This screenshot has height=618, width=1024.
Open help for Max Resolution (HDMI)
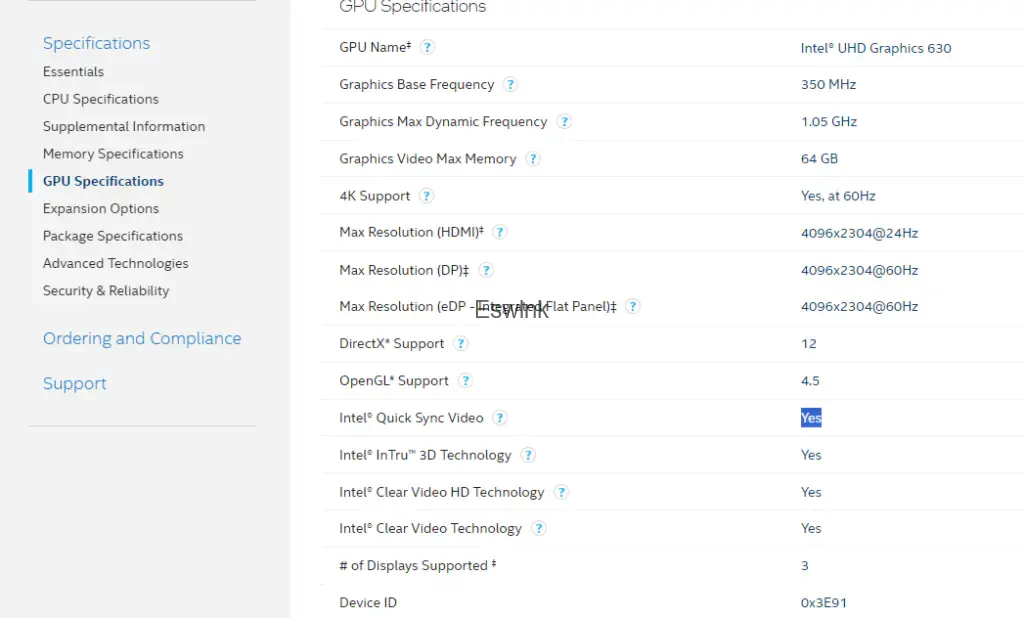(500, 232)
